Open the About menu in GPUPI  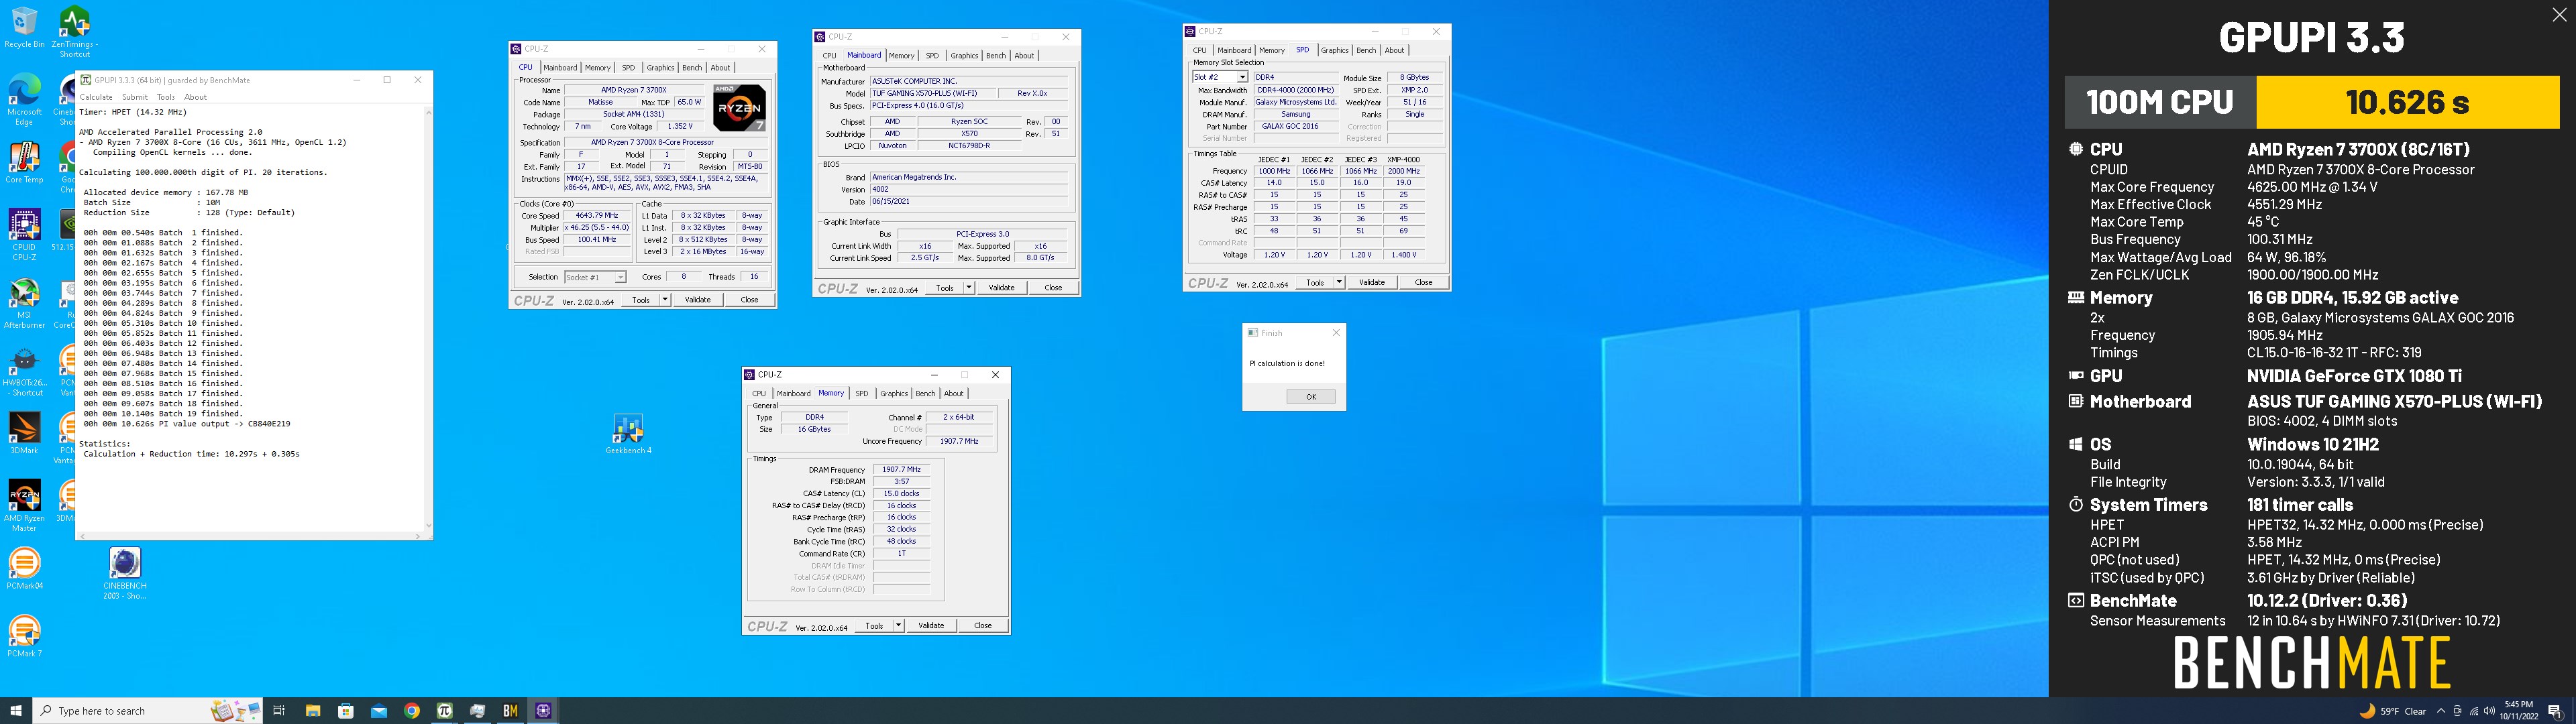pos(196,97)
